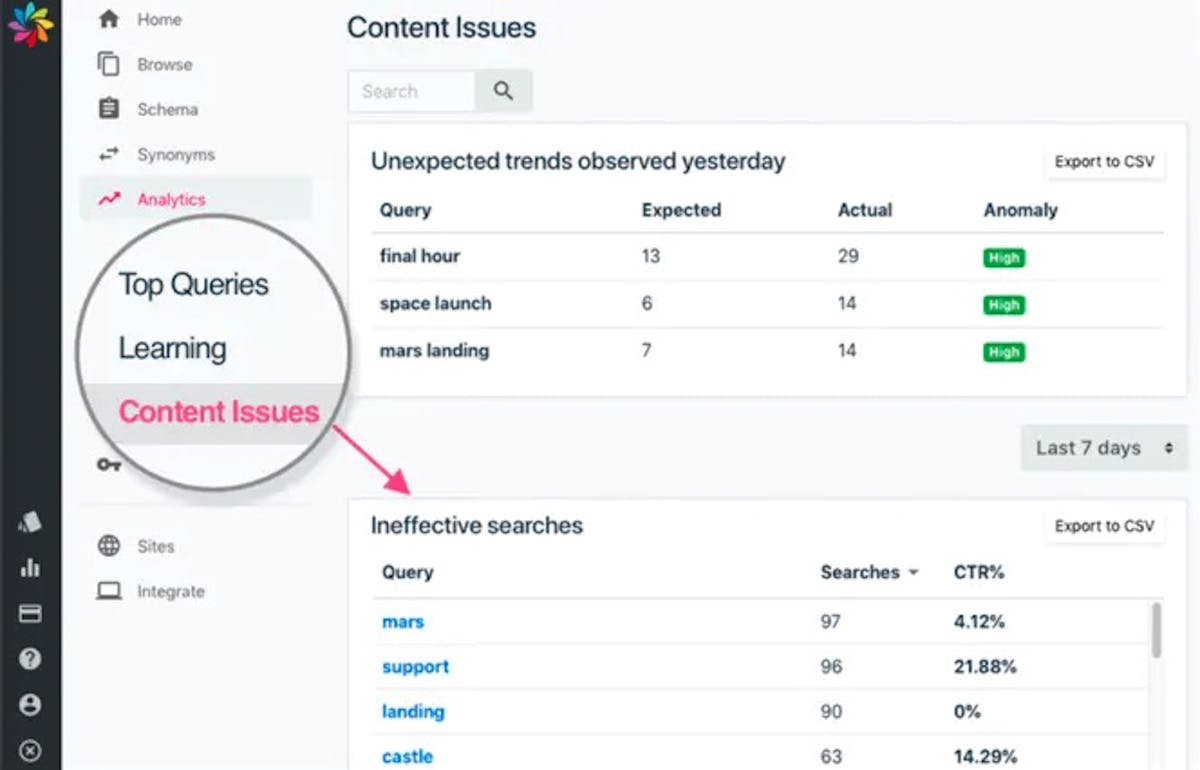The width and height of the screenshot is (1200, 770).
Task: Sort by the Searches column arrow
Action: tap(913, 573)
